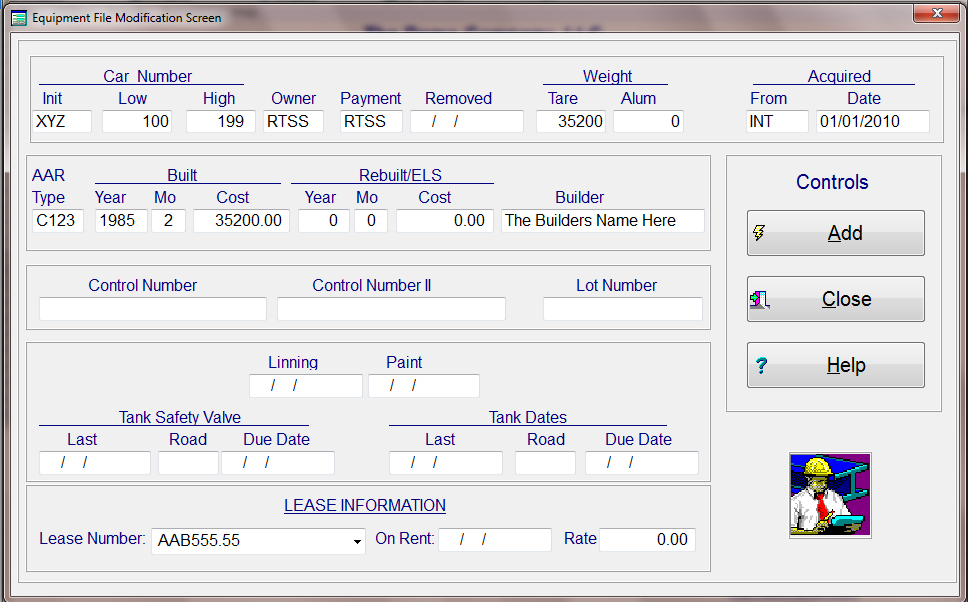Close the window with the X button
This screenshot has height=602, width=968.
(937, 13)
